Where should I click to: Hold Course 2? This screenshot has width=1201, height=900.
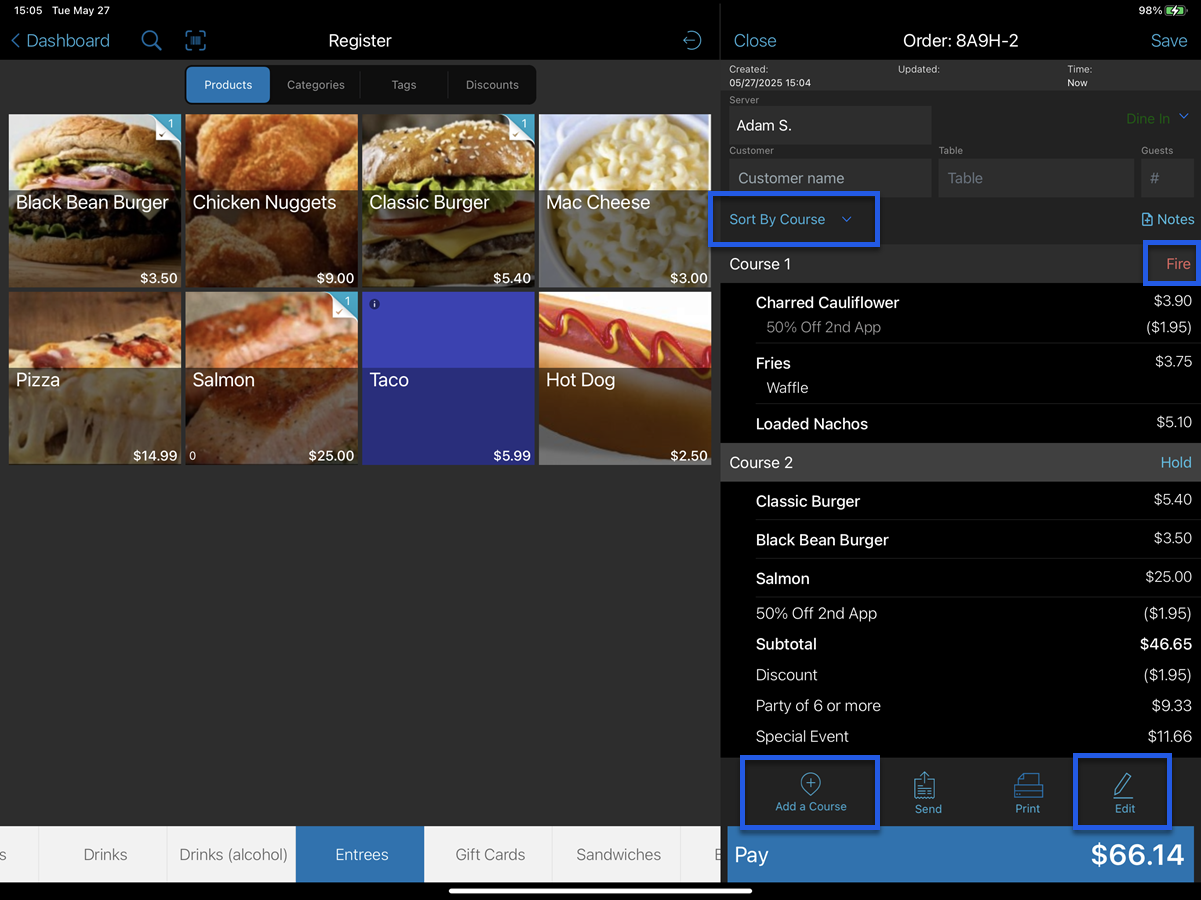1176,463
